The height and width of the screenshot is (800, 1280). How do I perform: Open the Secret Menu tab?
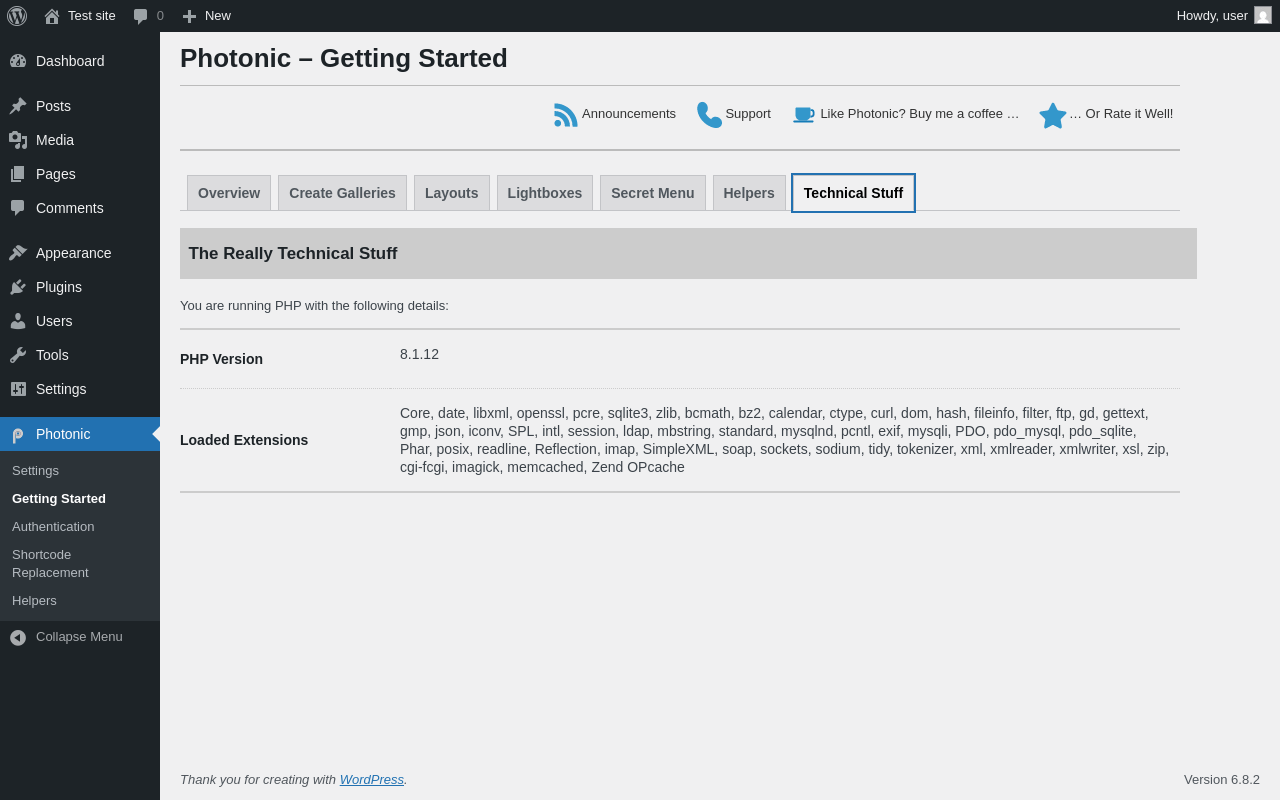coord(653,193)
